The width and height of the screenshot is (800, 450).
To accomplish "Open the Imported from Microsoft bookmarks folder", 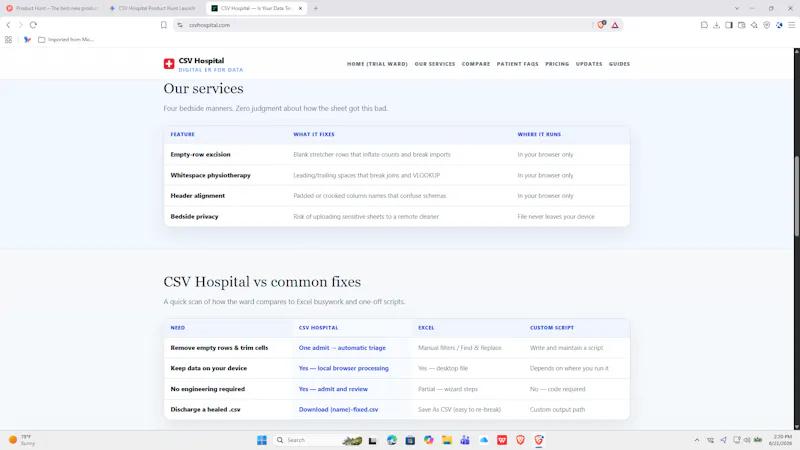I will 66,39.
